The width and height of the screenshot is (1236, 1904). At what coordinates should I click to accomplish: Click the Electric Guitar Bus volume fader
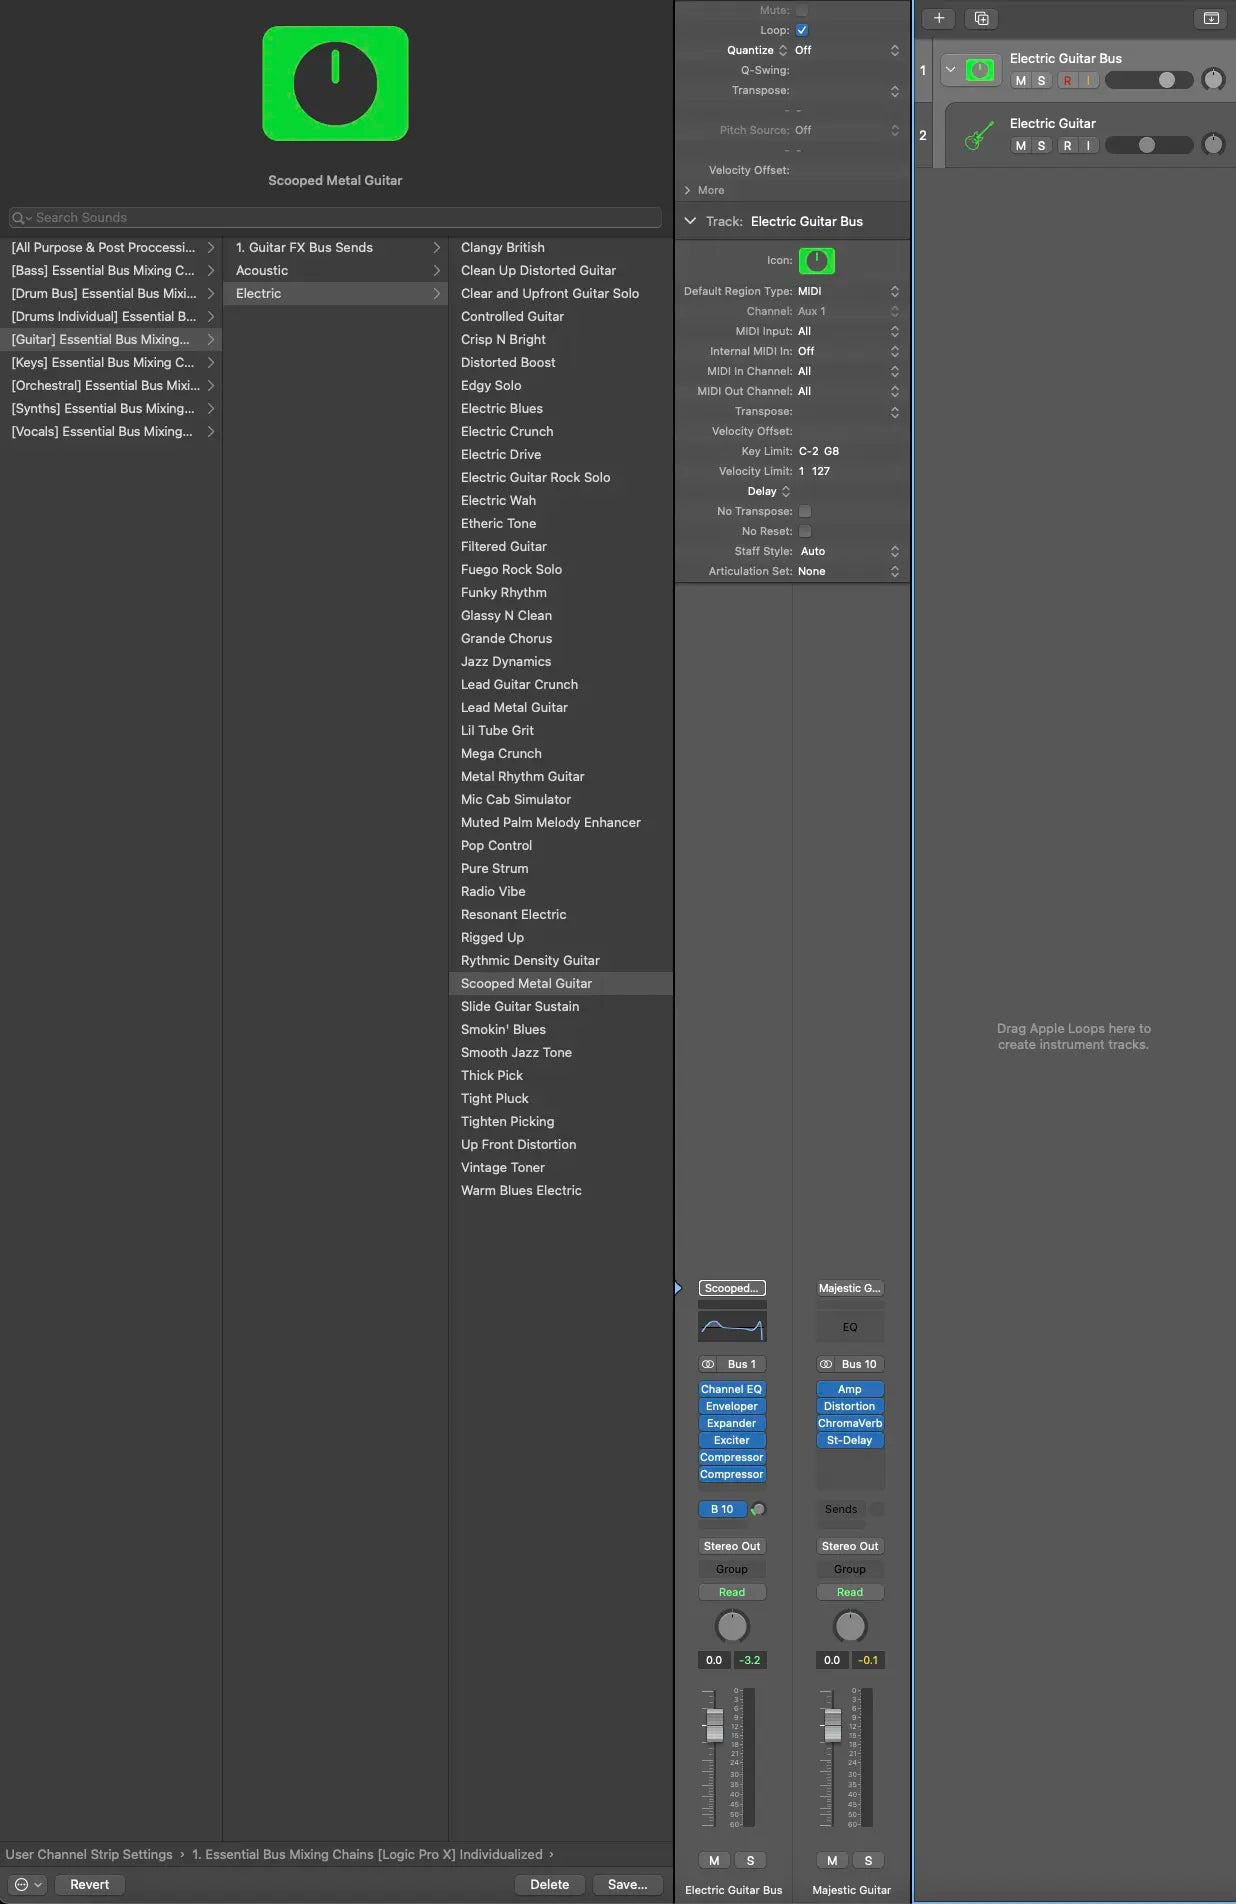pos(714,1725)
